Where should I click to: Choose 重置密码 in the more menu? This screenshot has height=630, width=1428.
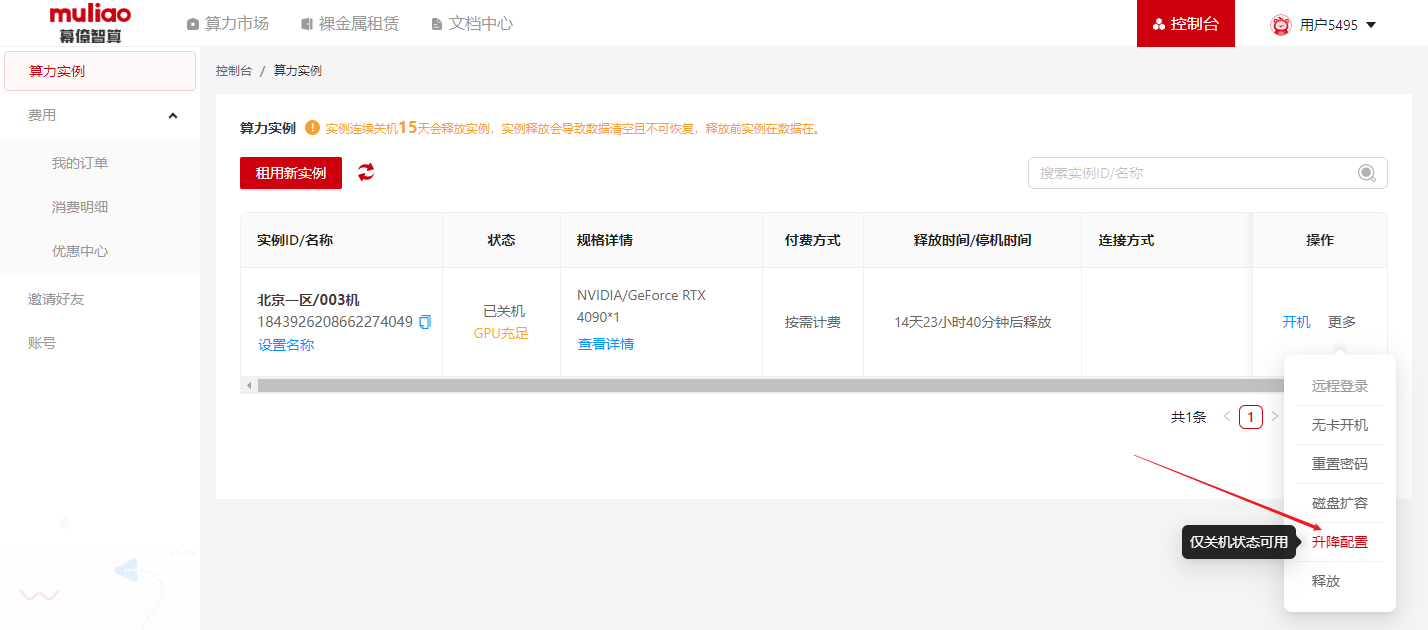coord(1340,464)
